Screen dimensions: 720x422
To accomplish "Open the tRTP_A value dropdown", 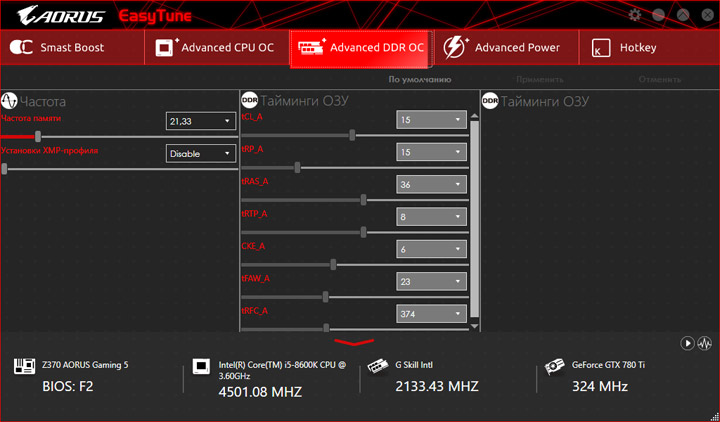I will click(x=431, y=216).
